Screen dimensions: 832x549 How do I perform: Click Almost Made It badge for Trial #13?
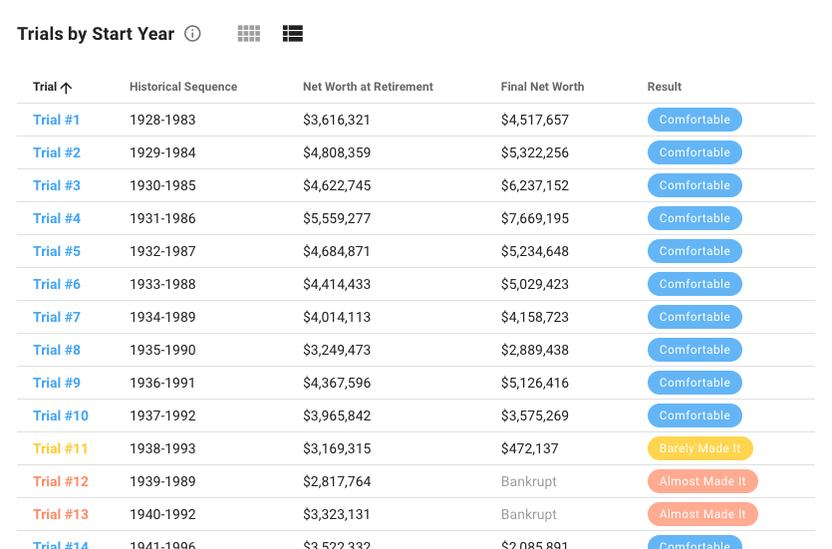point(702,515)
